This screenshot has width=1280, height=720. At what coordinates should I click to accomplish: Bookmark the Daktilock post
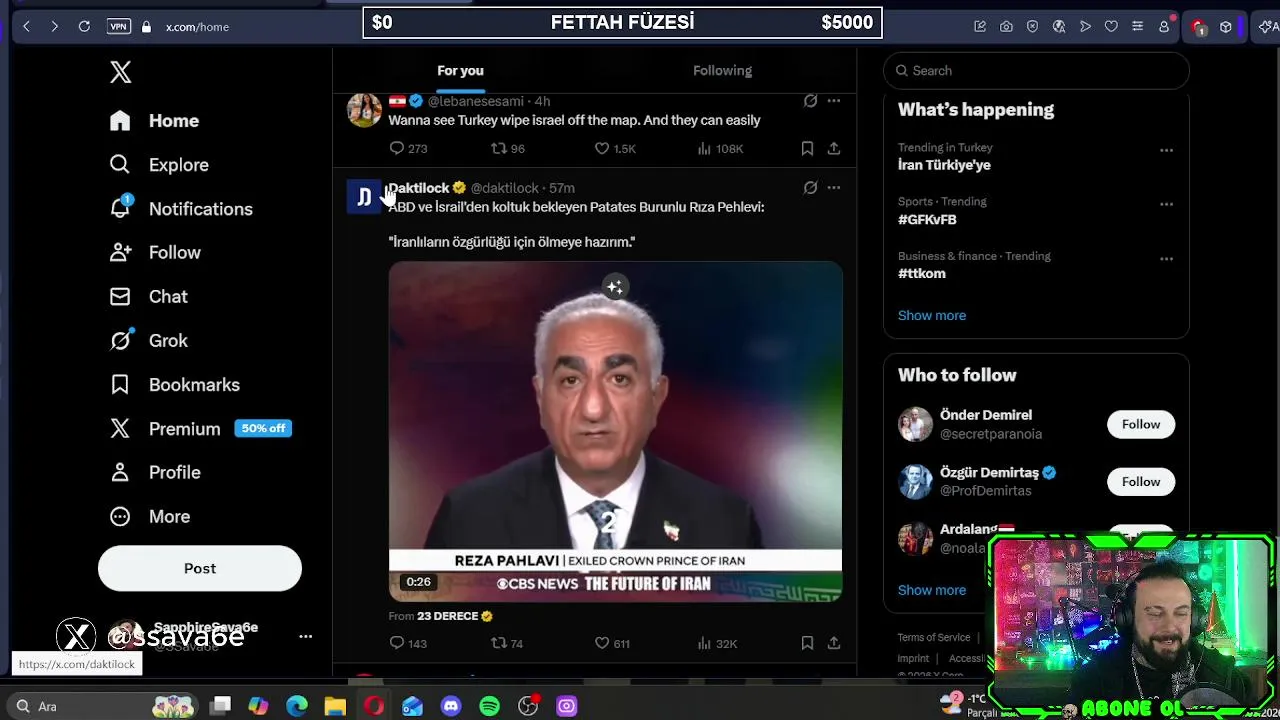807,643
